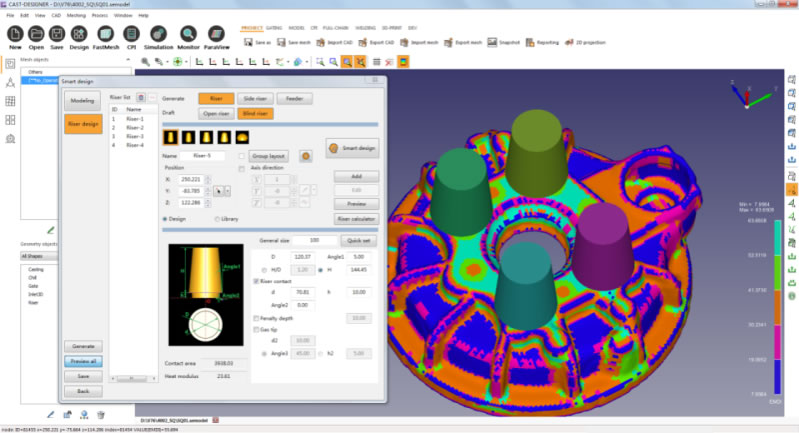Select the Design radio button
The height and width of the screenshot is (433, 799).
[165, 219]
